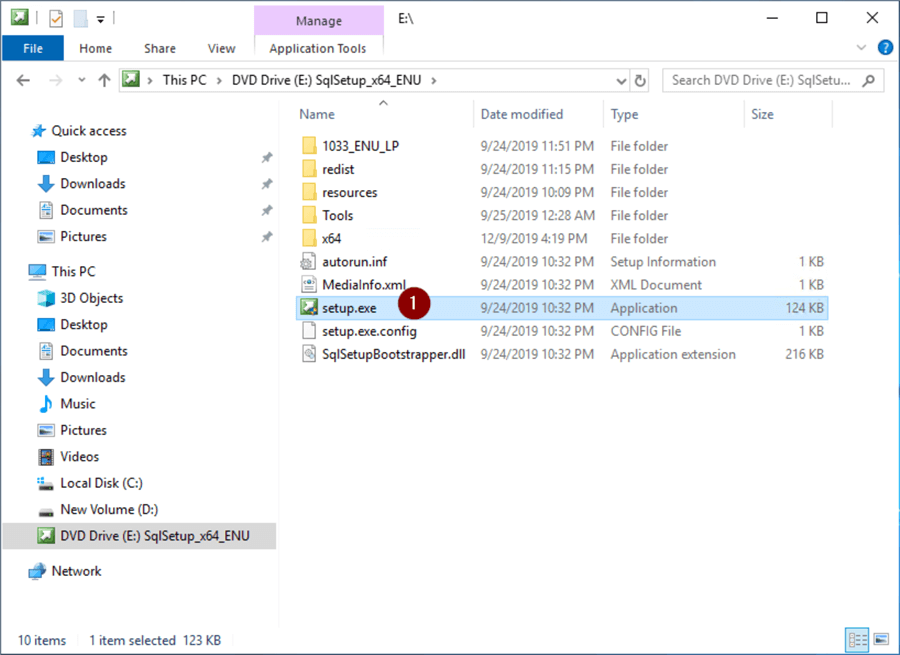Click the Properties quick access toolbar icon
The image size is (900, 655).
tap(56, 19)
